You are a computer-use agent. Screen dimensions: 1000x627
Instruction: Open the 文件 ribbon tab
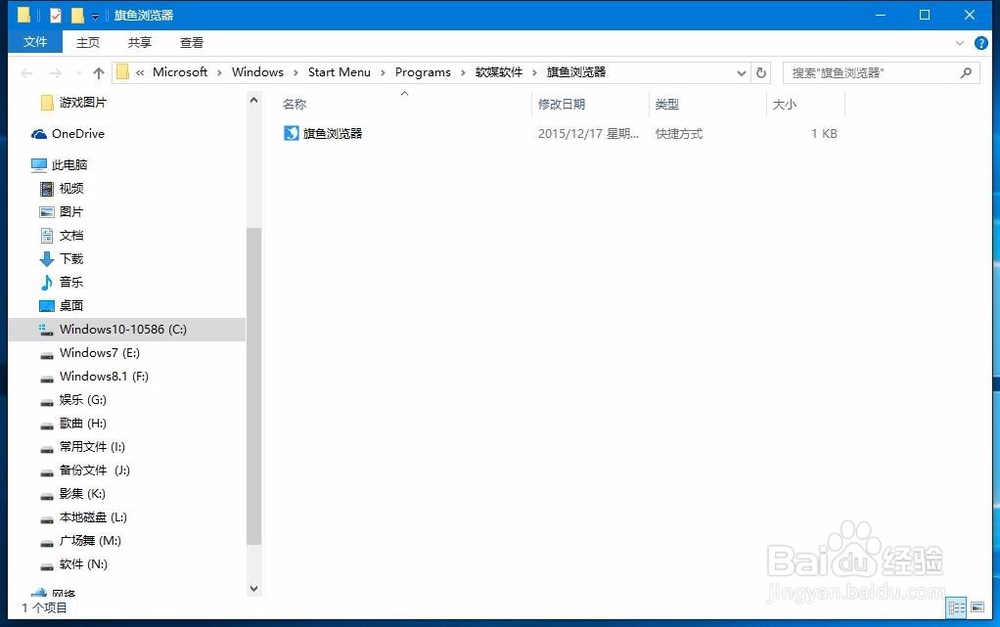pyautogui.click(x=35, y=42)
